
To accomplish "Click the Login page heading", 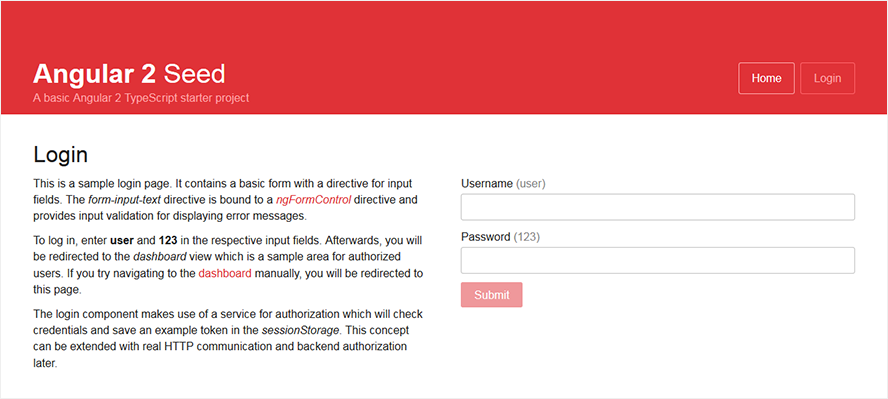I will tap(61, 155).
